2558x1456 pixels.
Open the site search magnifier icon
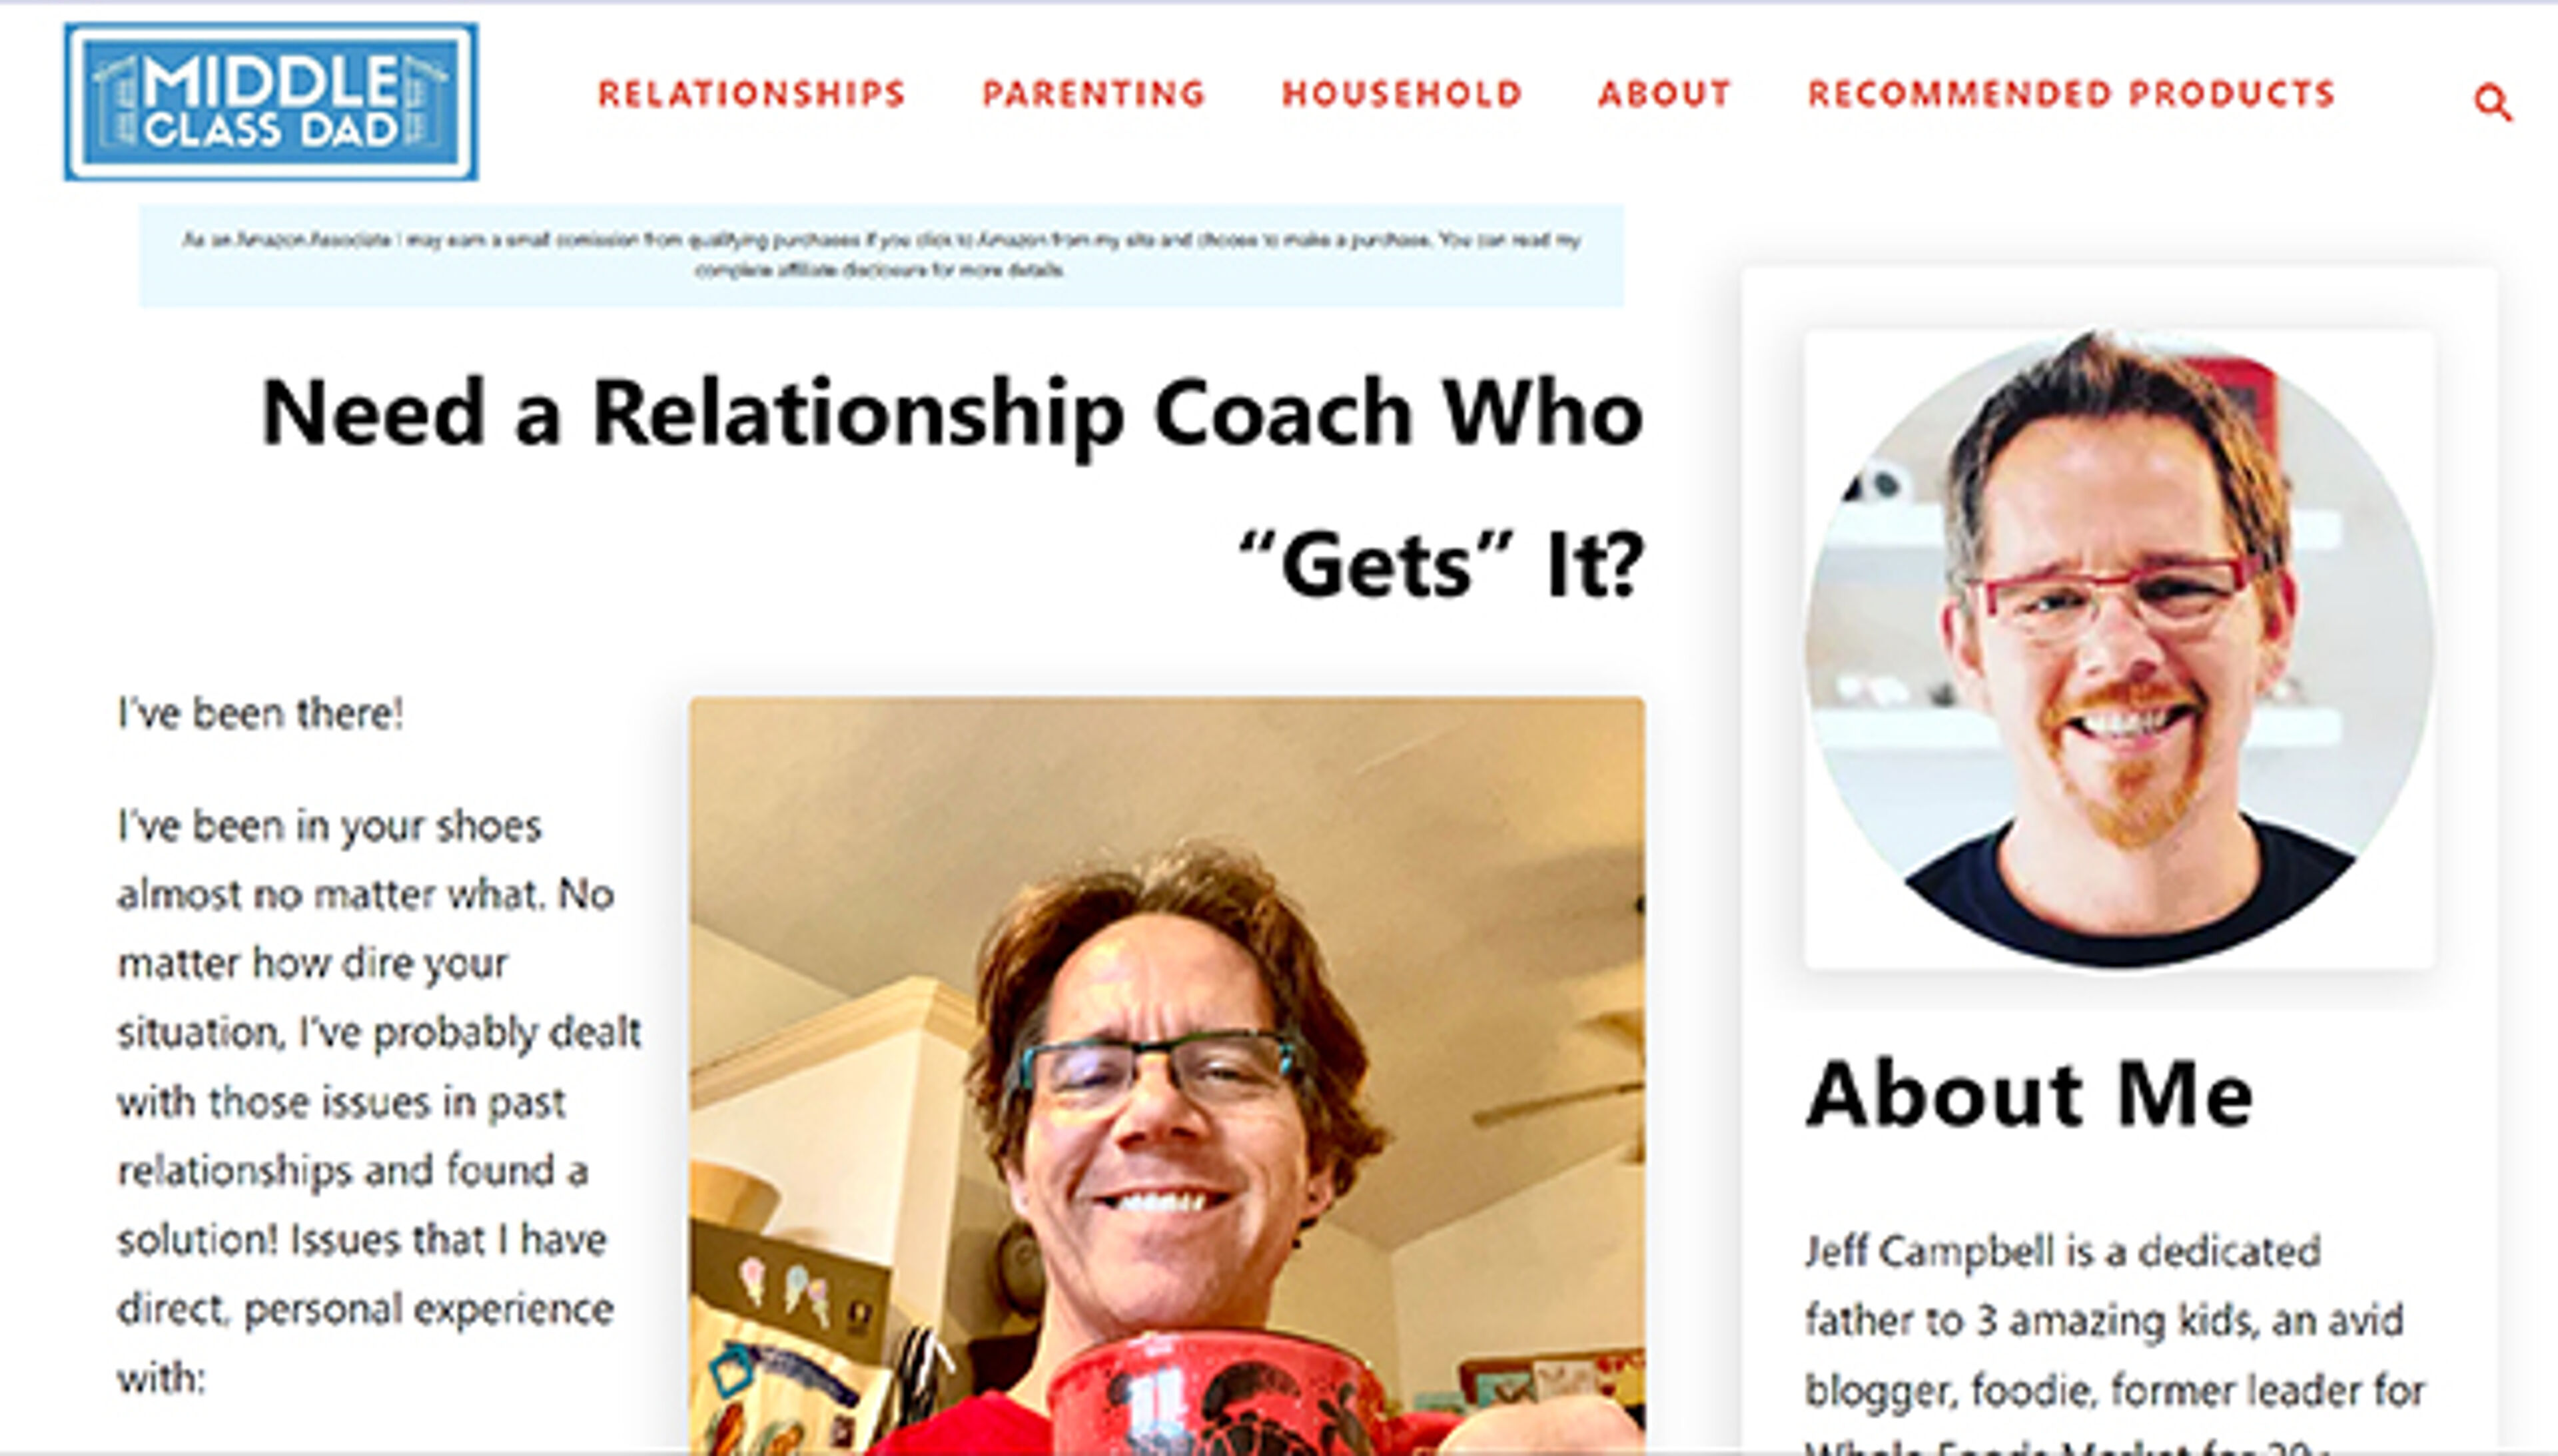point(2492,102)
